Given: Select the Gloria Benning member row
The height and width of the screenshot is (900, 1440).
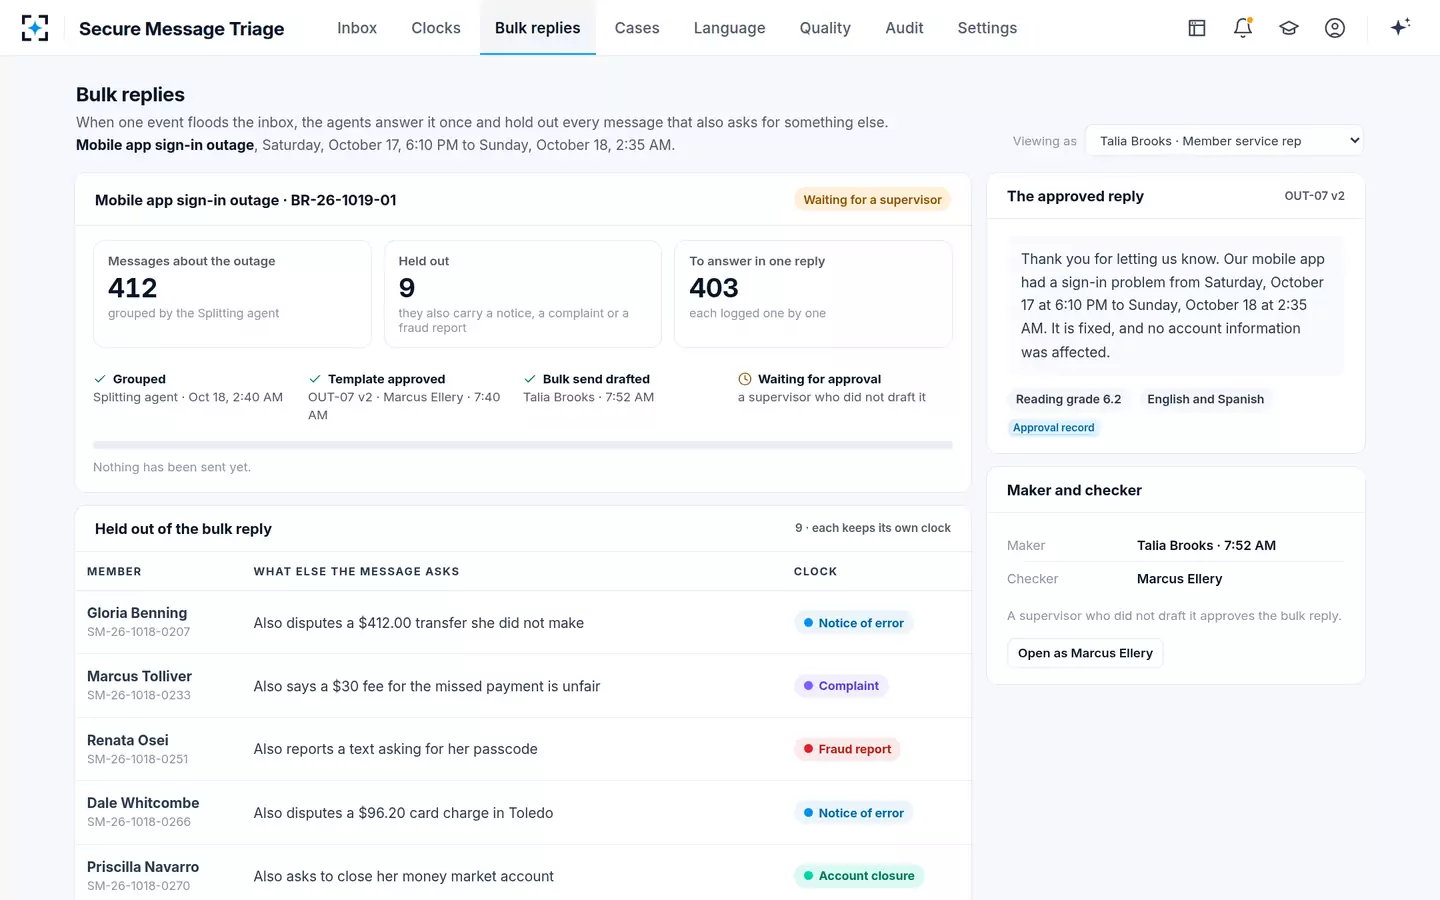Looking at the screenshot, I should [523, 622].
